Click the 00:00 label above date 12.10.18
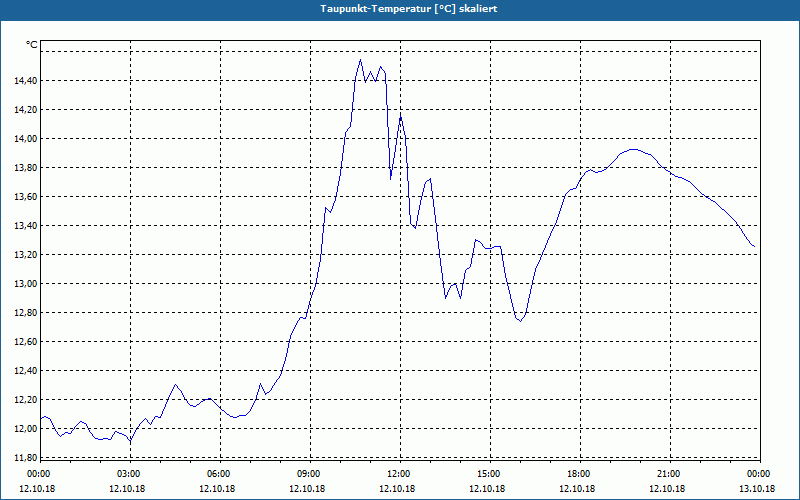 tap(37, 474)
